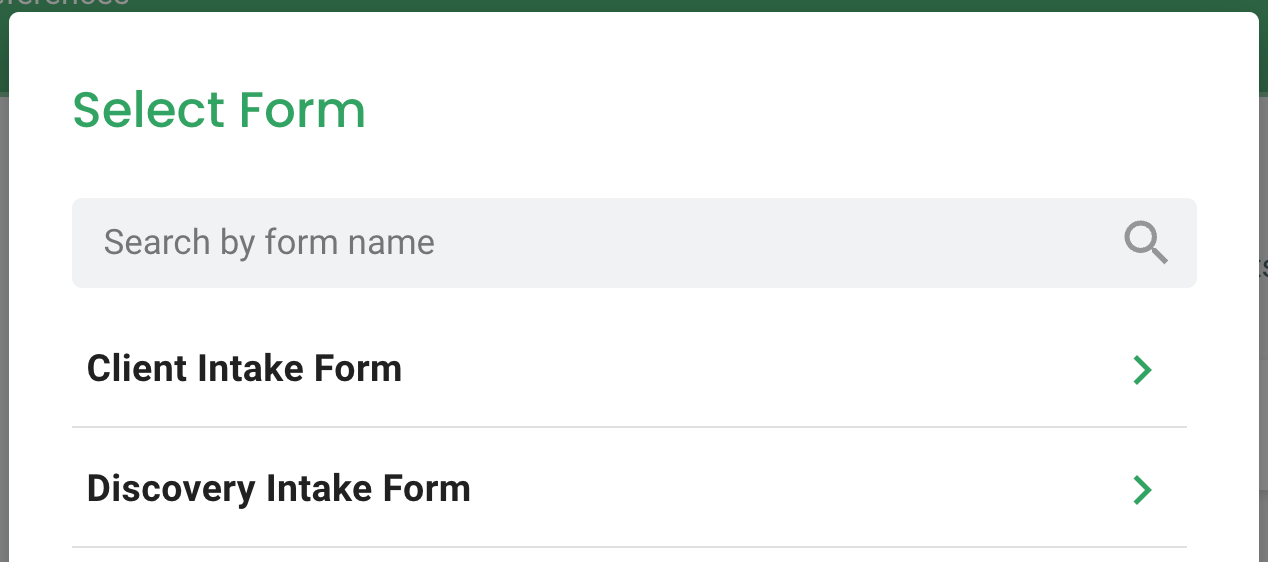Place the cursor in the form name search box
The image size is (1268, 562).
click(x=634, y=243)
